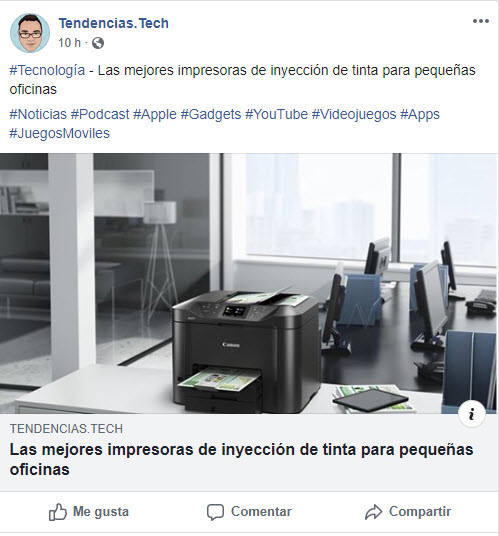Click the #Noticias hashtag
Screen dimensions: 499x536
tap(38, 114)
